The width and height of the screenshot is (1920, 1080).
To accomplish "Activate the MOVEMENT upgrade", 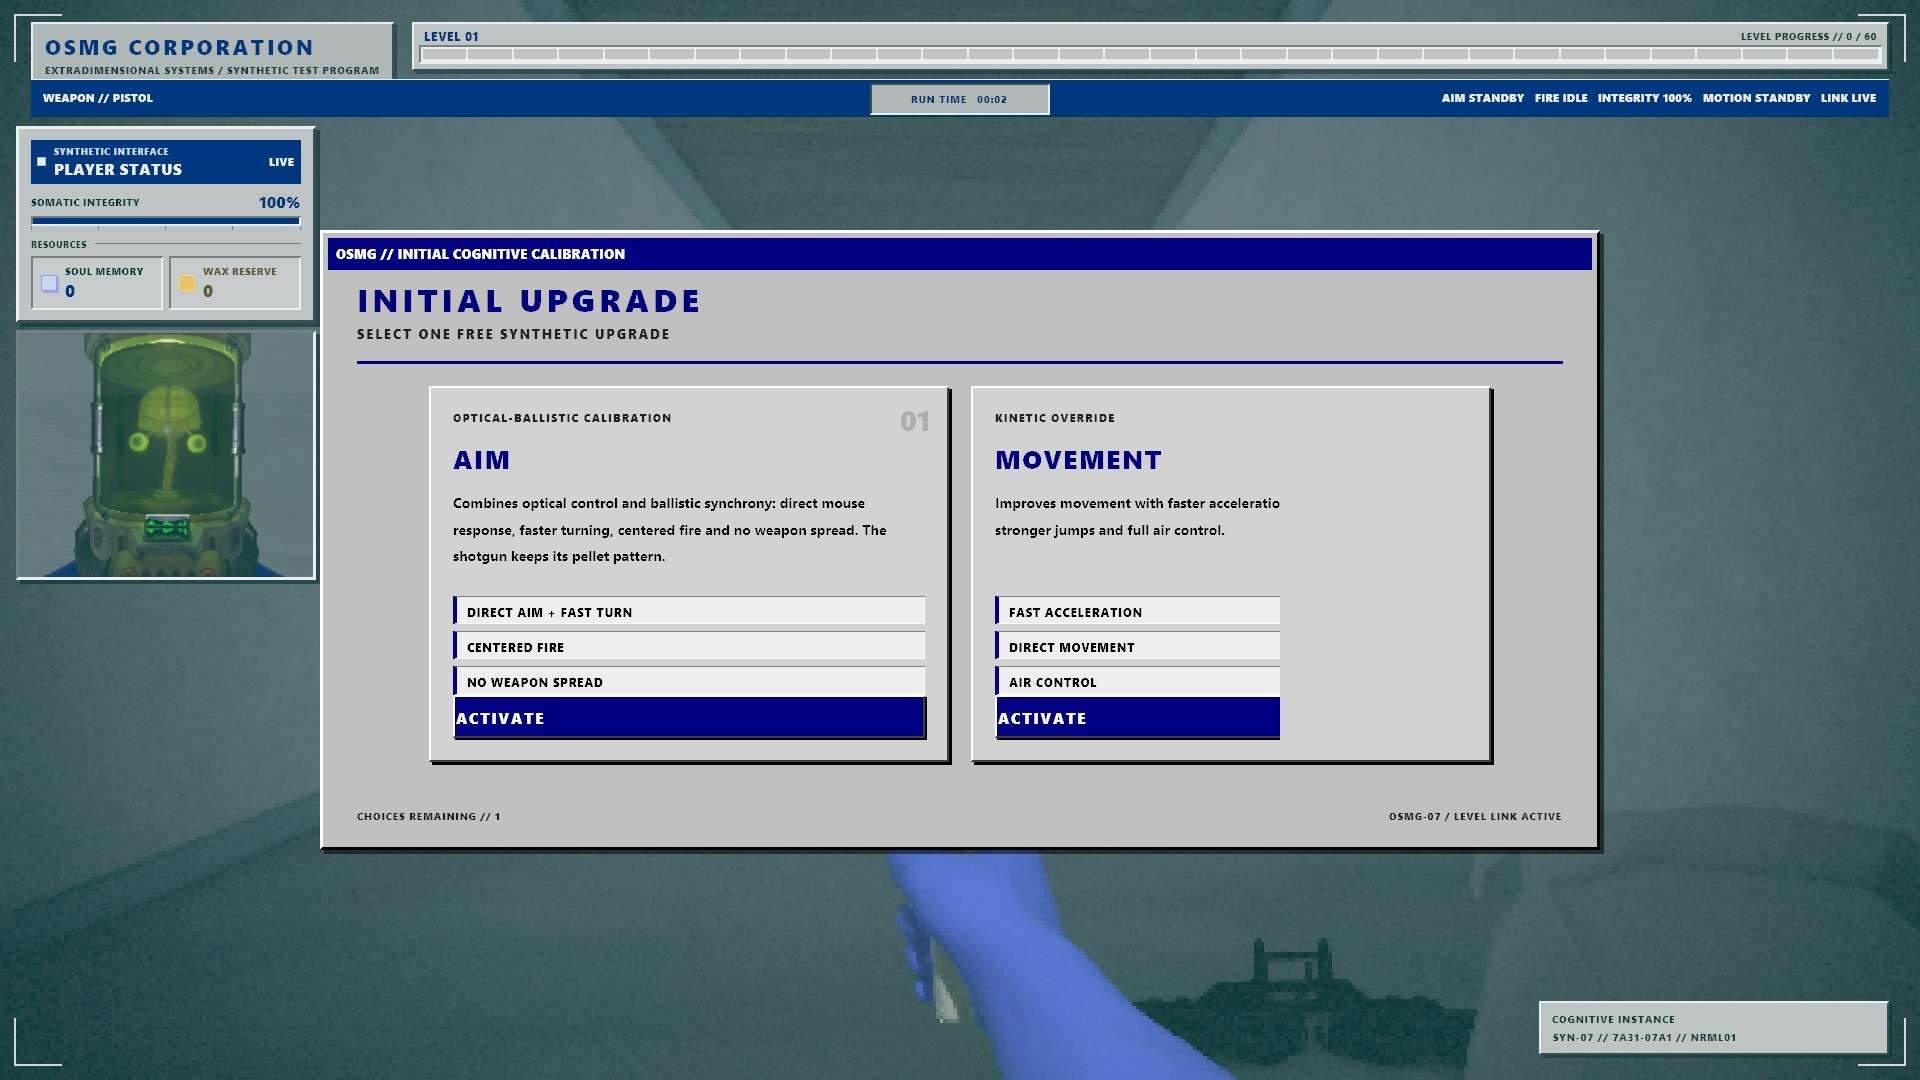I will pos(1137,718).
